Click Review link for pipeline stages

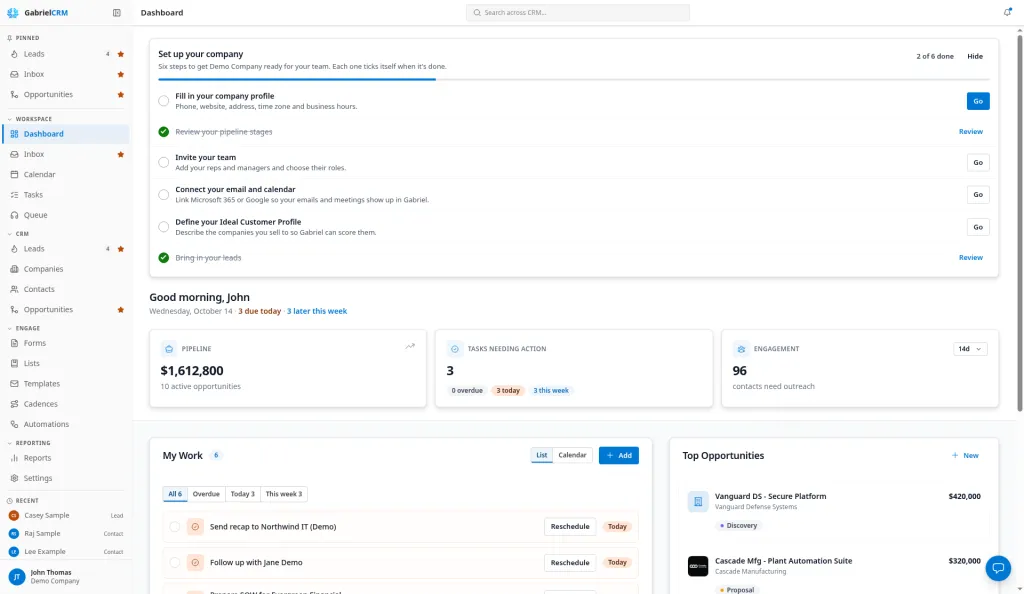pos(970,132)
